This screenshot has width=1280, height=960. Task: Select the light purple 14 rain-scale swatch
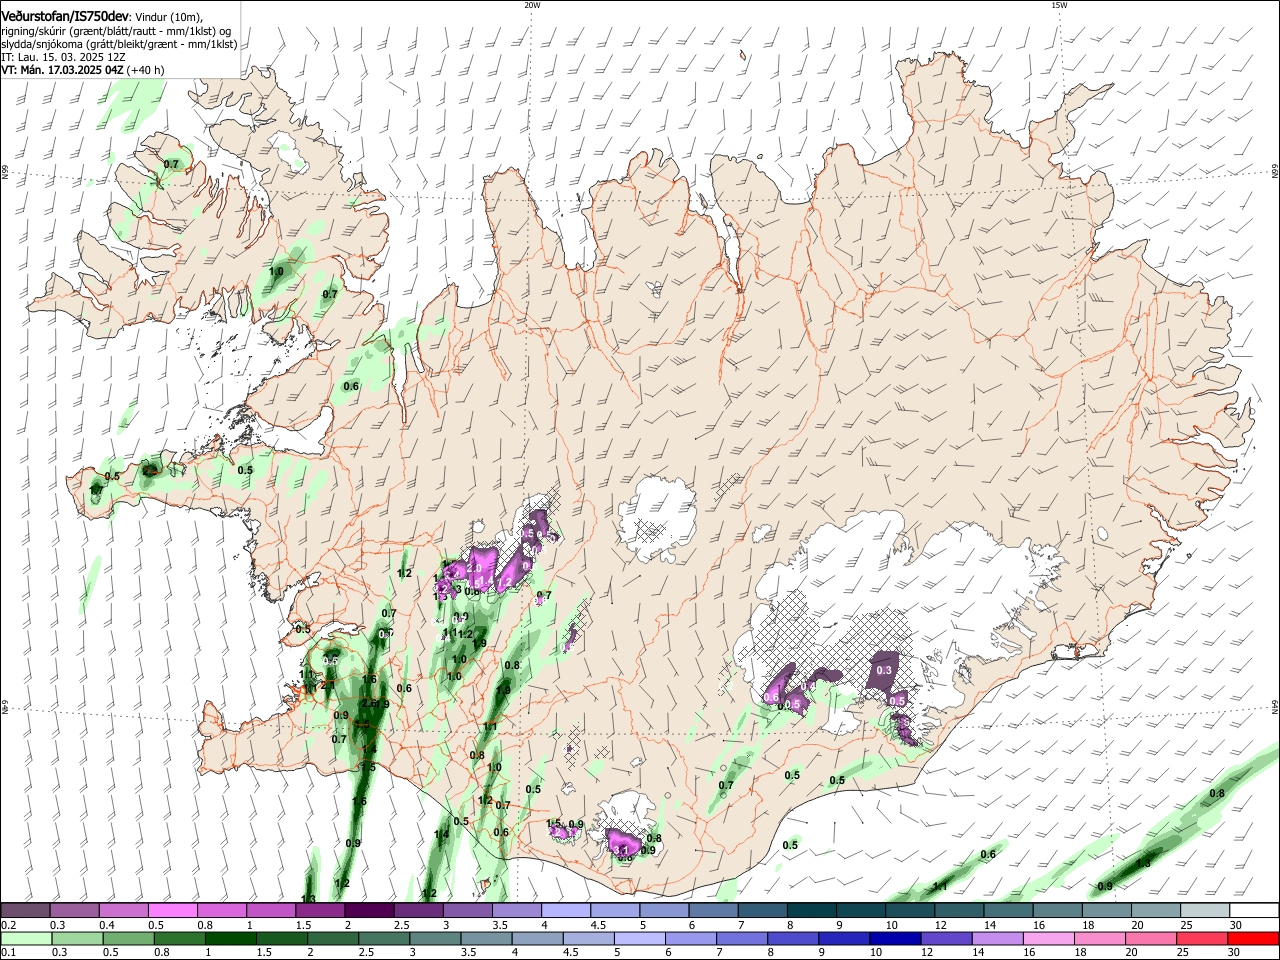click(997, 938)
